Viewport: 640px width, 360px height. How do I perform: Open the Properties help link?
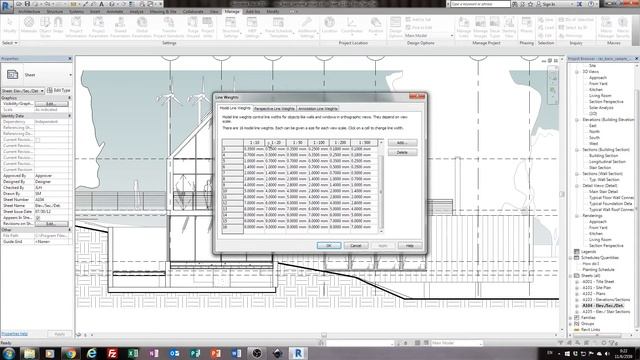pyautogui.click(x=14, y=334)
